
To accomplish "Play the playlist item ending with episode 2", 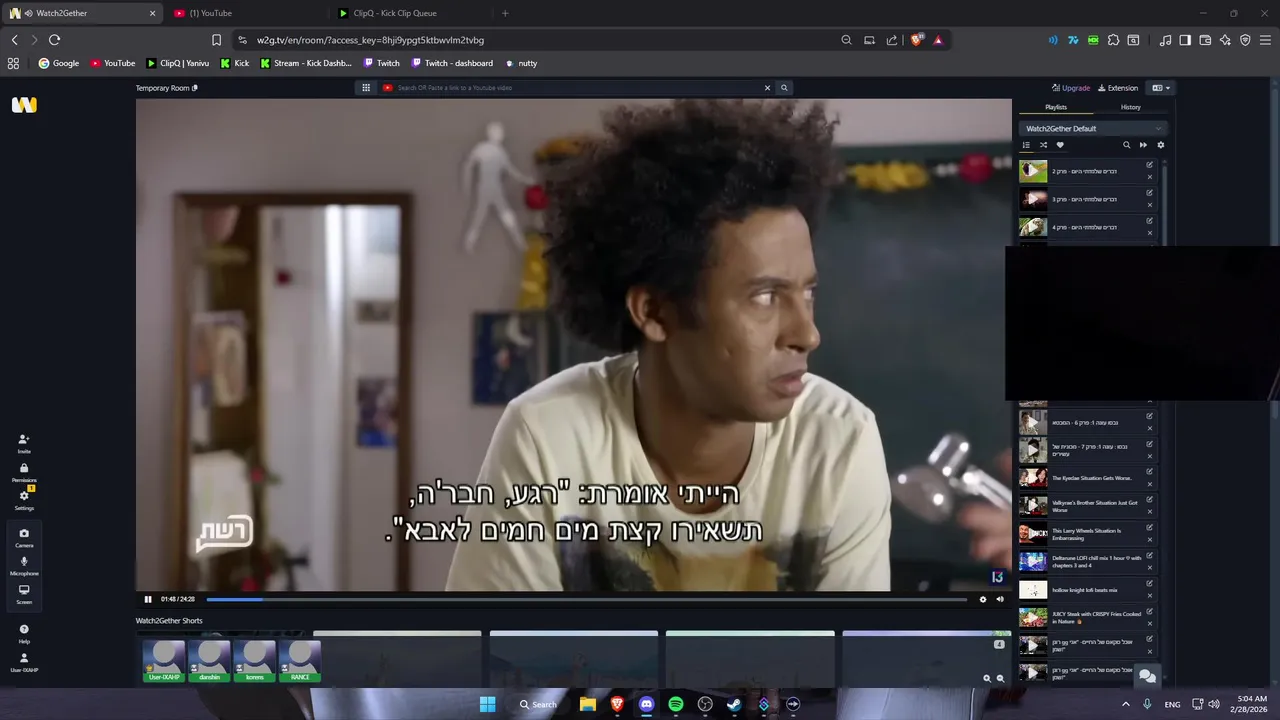I will click(1033, 171).
